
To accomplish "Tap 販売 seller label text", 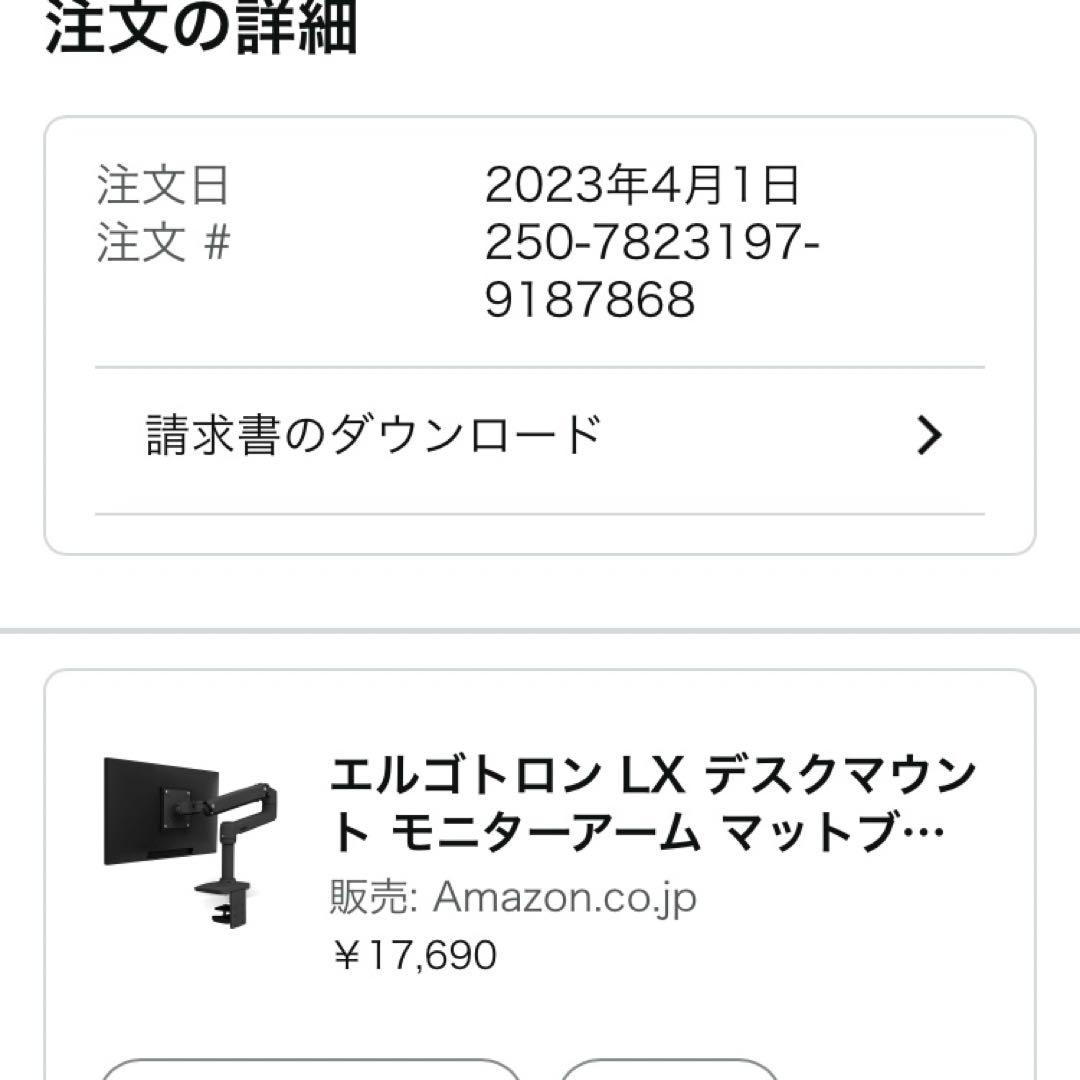I will tap(357, 898).
